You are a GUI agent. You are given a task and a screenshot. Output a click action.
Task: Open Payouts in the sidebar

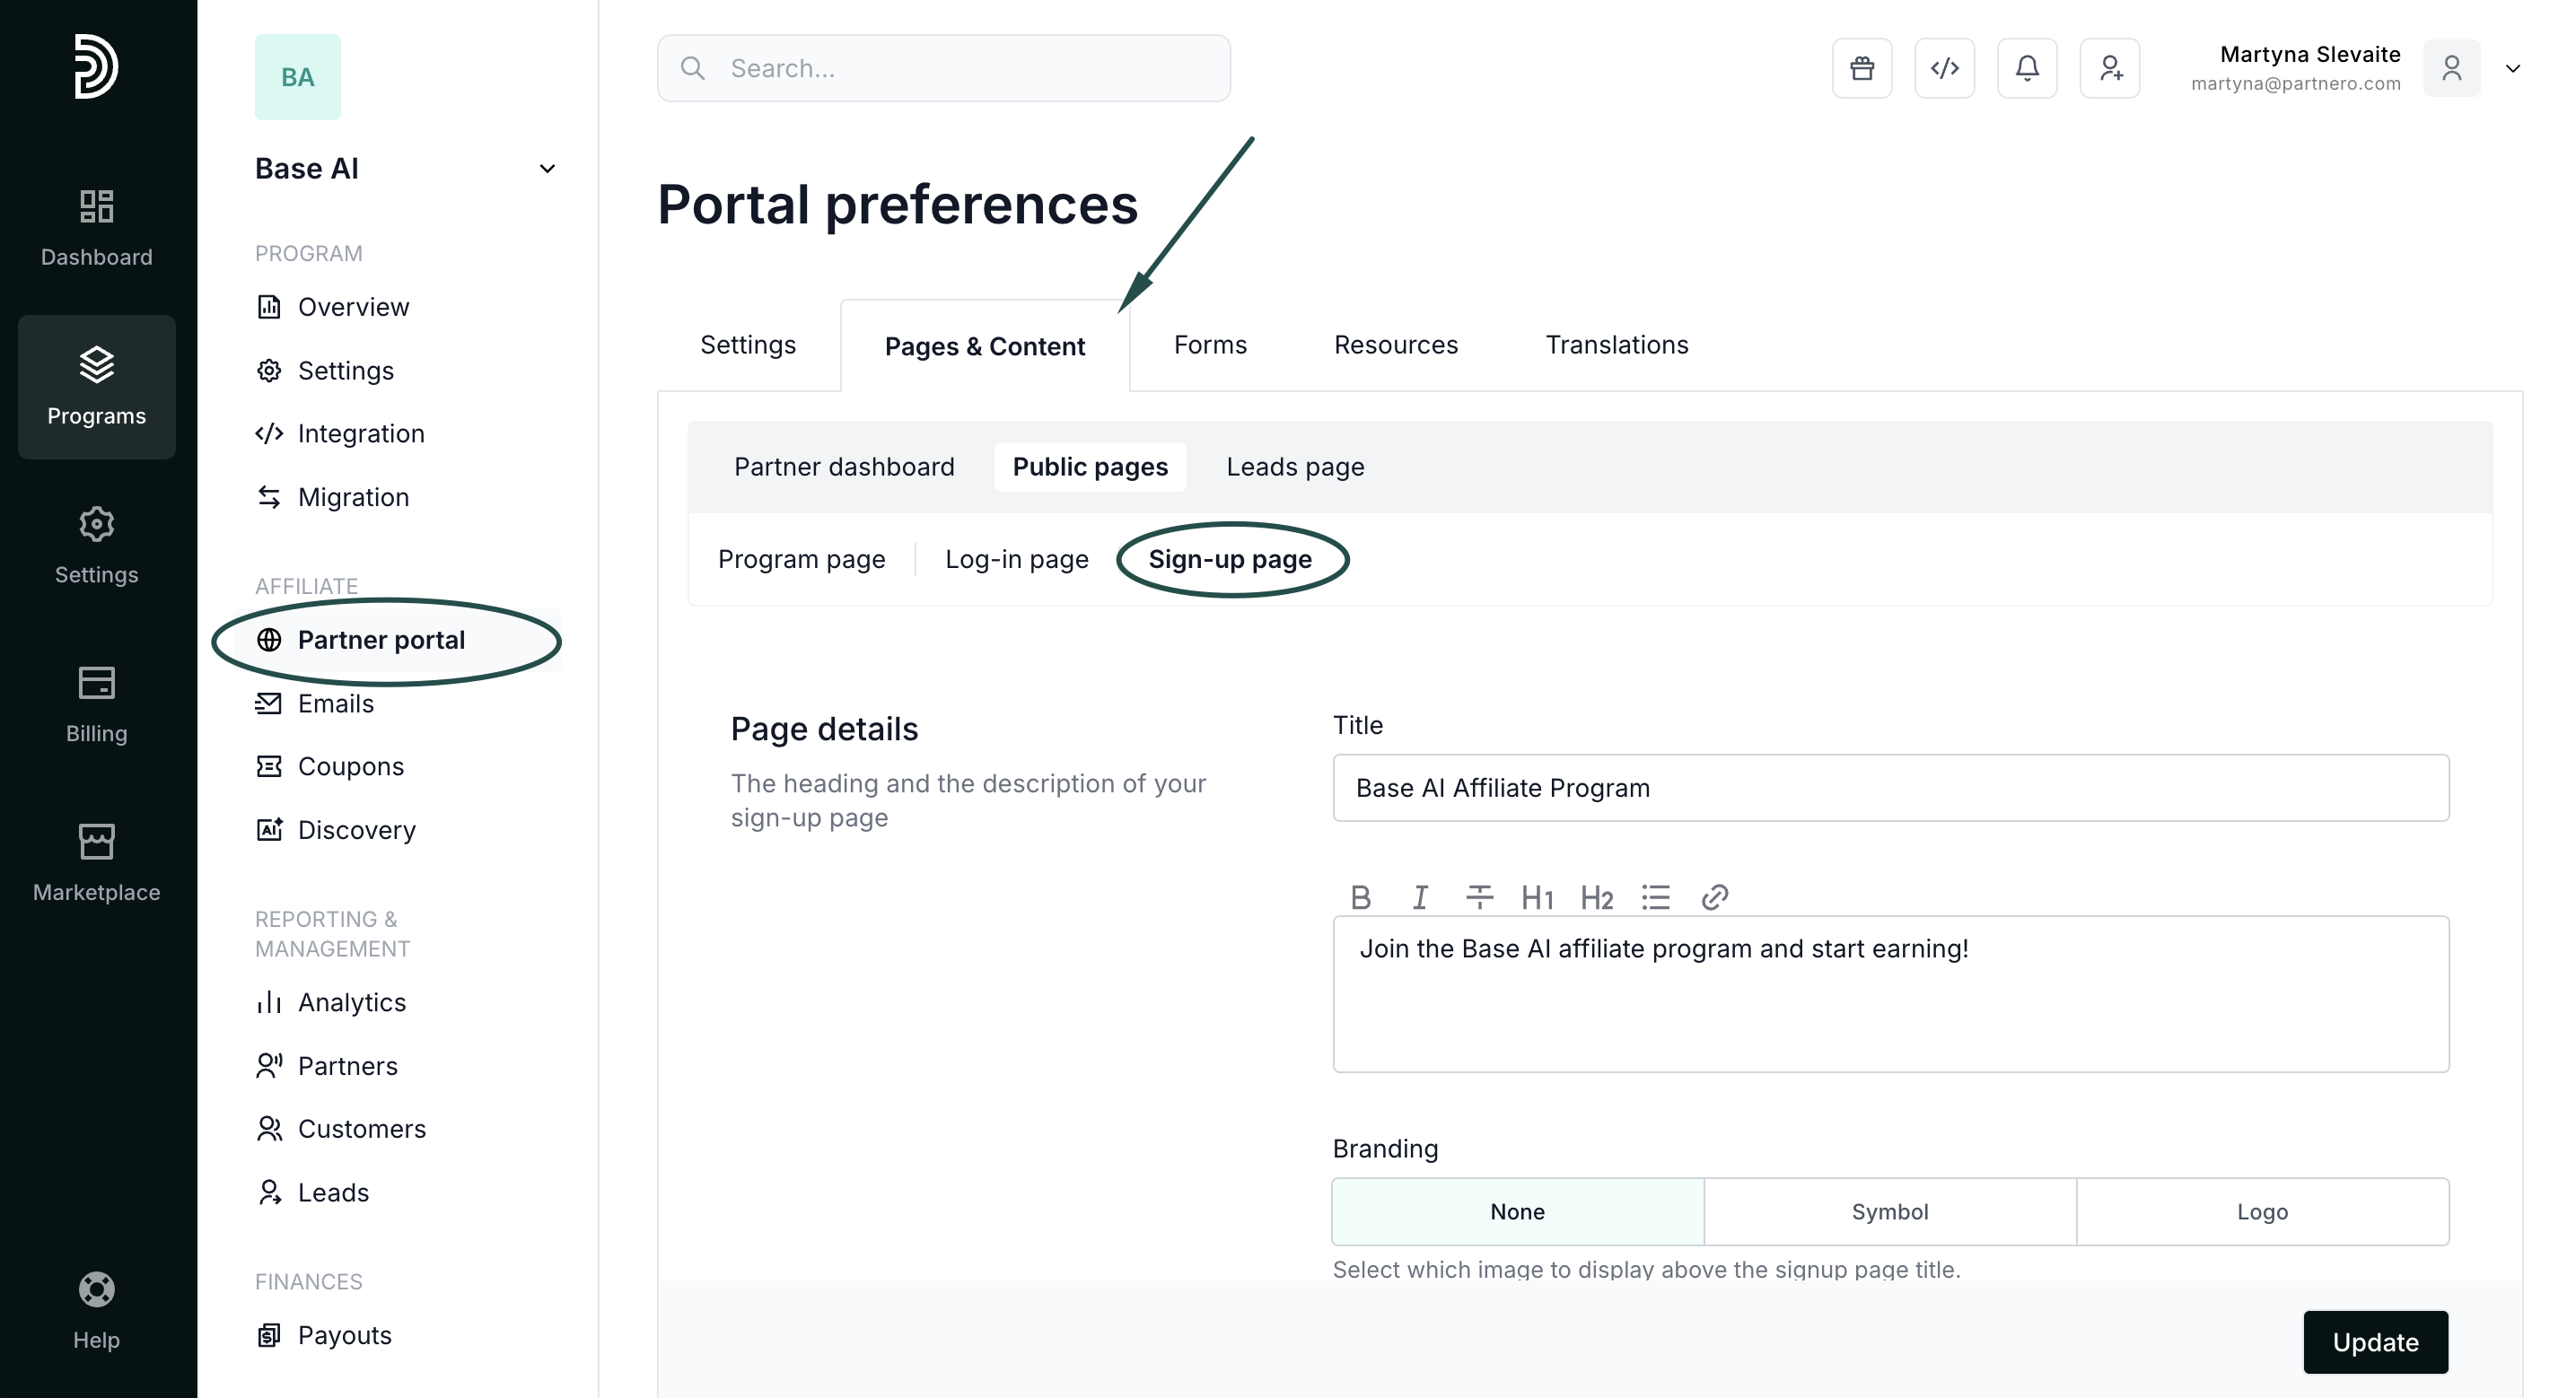click(344, 1335)
